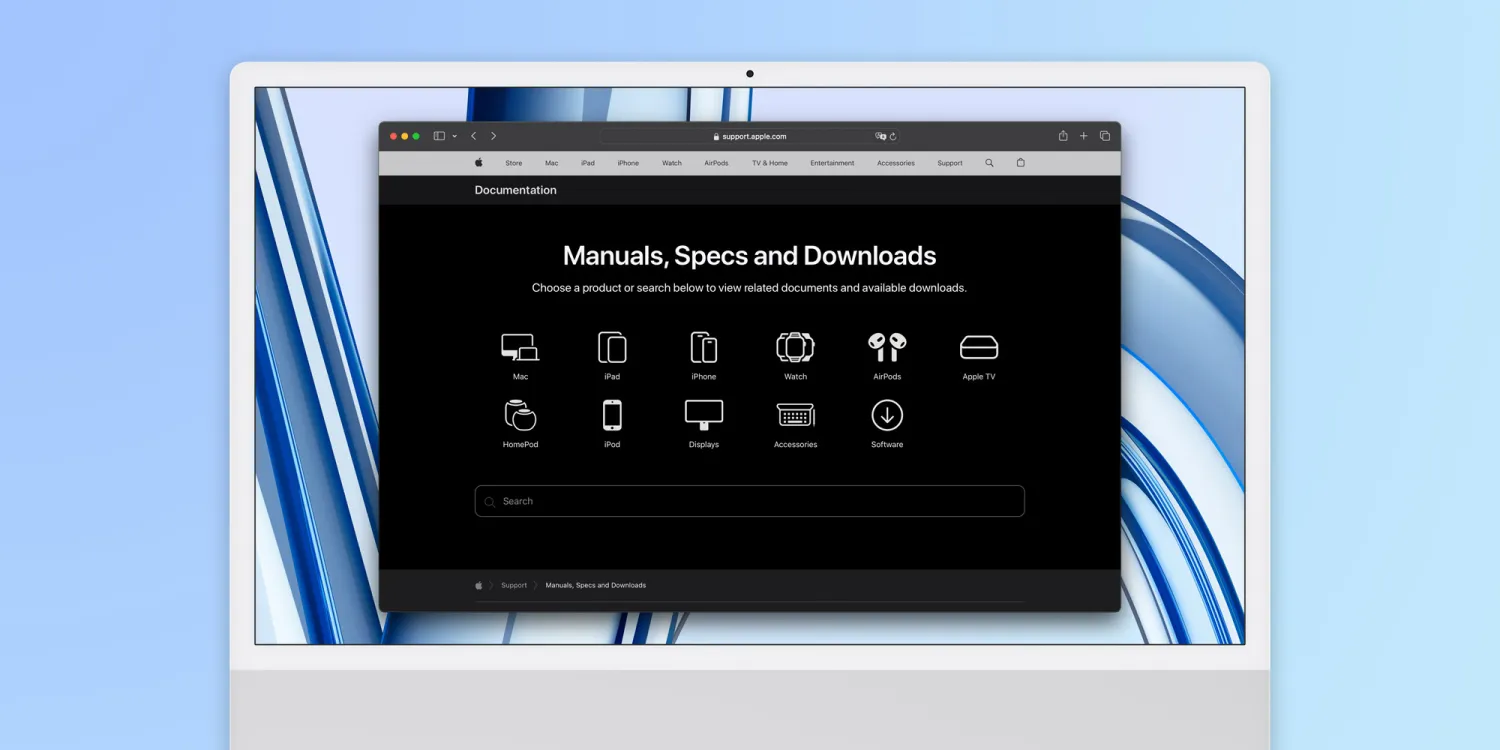Viewport: 1500px width, 750px height.
Task: Click the Apple logo in the site navigation bar
Action: pos(479,162)
